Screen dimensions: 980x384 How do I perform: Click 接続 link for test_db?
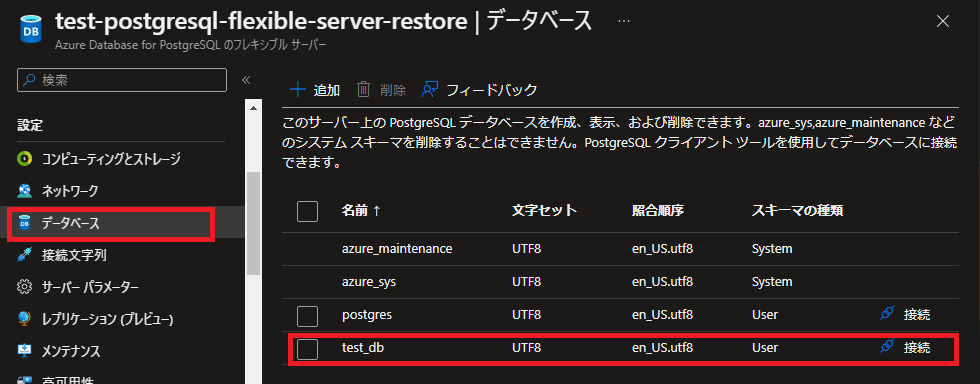pyautogui.click(x=917, y=348)
